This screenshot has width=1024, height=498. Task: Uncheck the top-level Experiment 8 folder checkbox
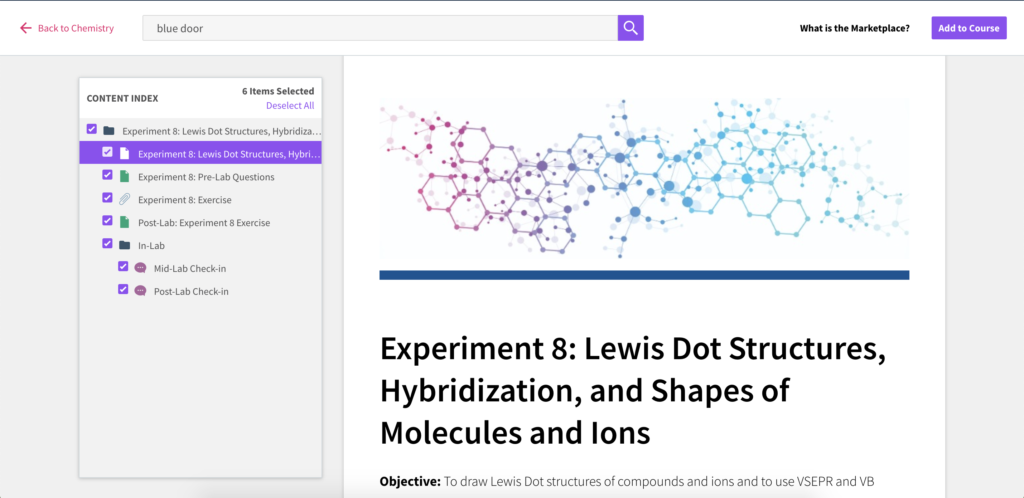point(91,129)
